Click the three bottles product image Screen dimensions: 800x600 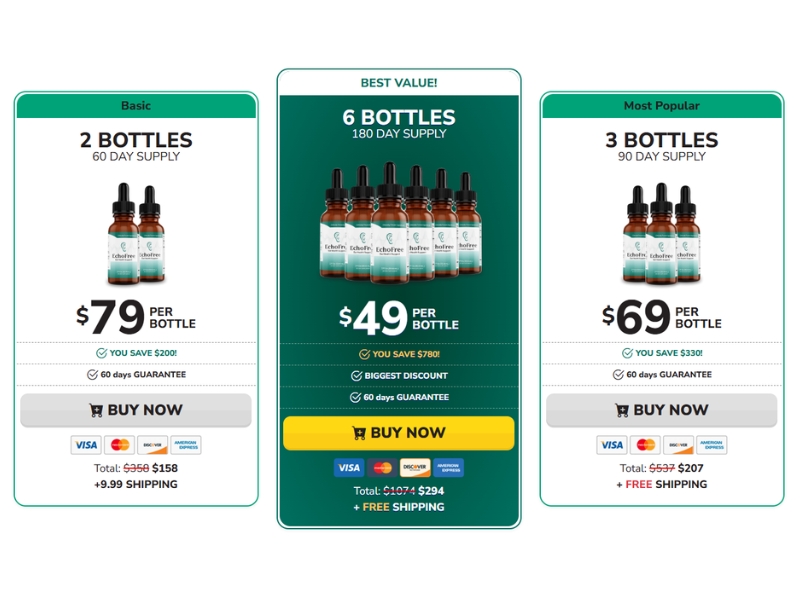[x=662, y=233]
